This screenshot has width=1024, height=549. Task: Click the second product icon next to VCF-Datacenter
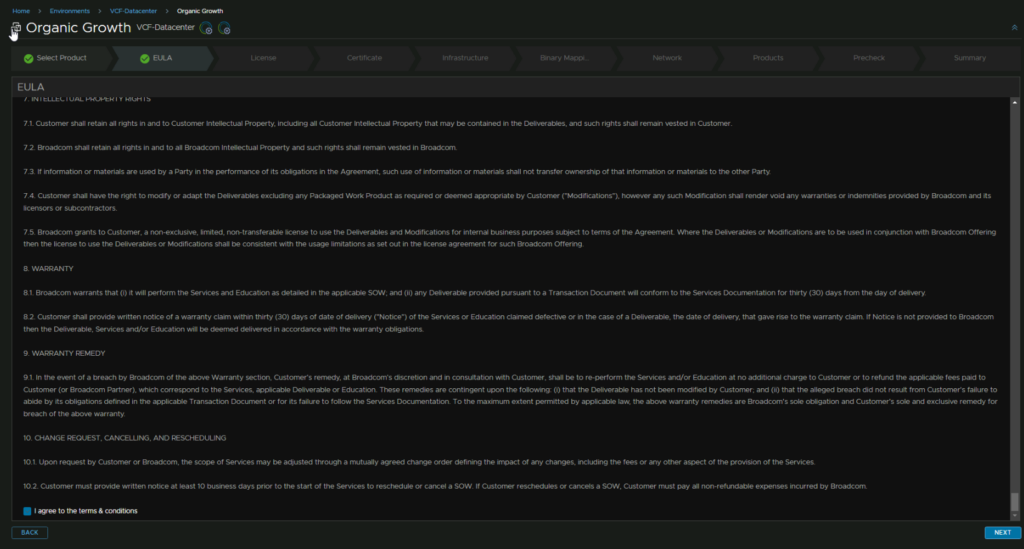point(224,28)
